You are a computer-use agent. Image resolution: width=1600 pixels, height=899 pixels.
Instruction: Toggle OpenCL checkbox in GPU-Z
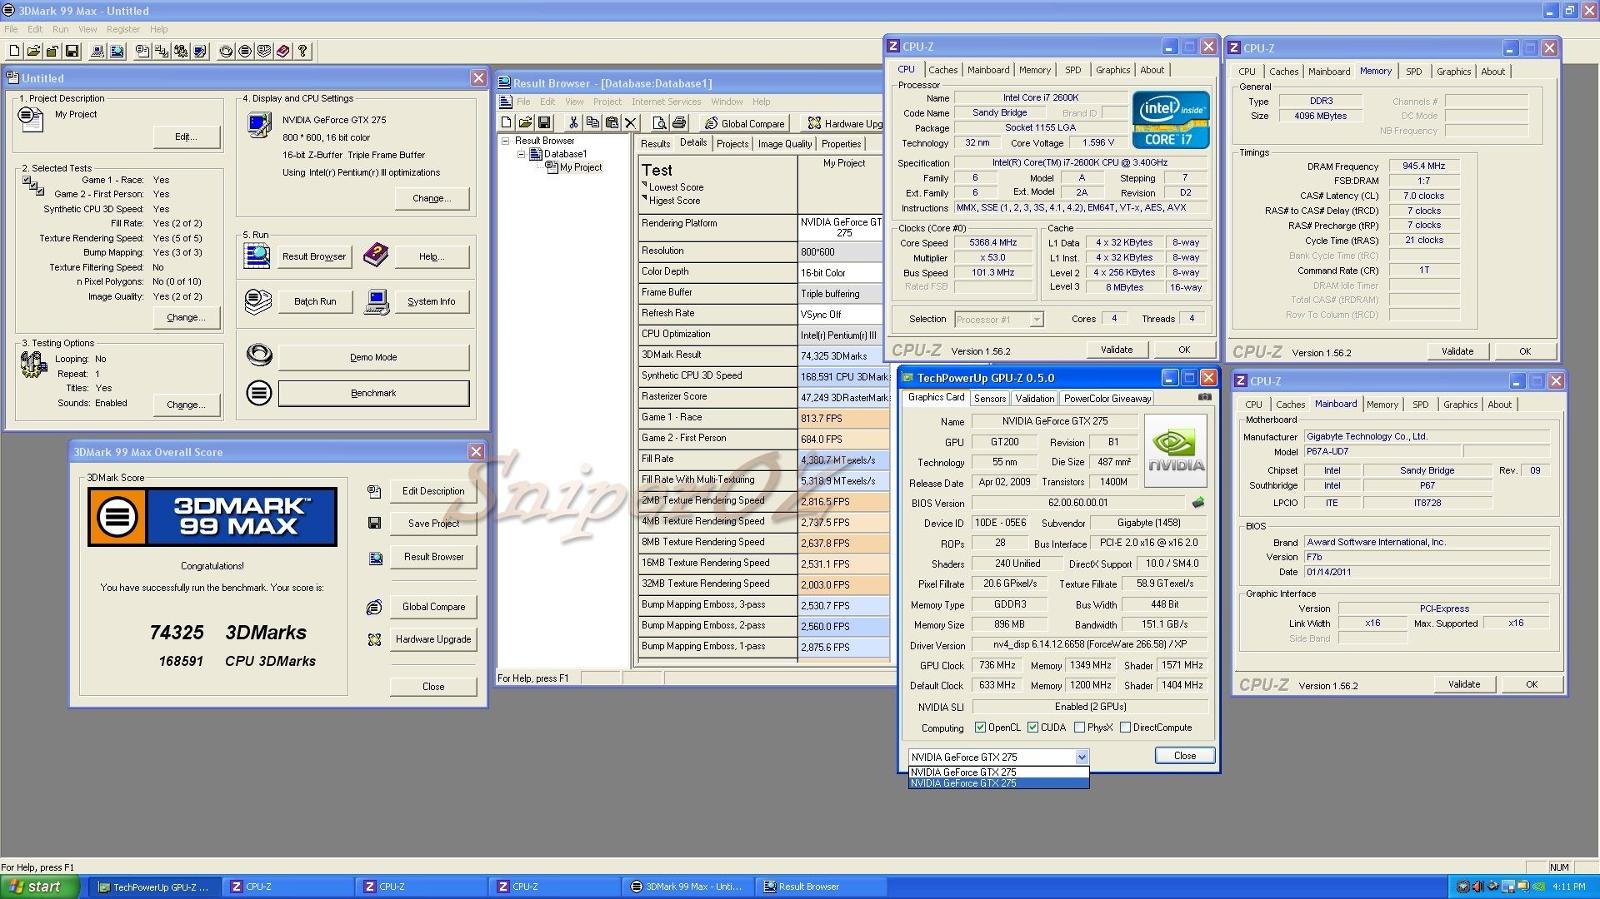click(980, 728)
